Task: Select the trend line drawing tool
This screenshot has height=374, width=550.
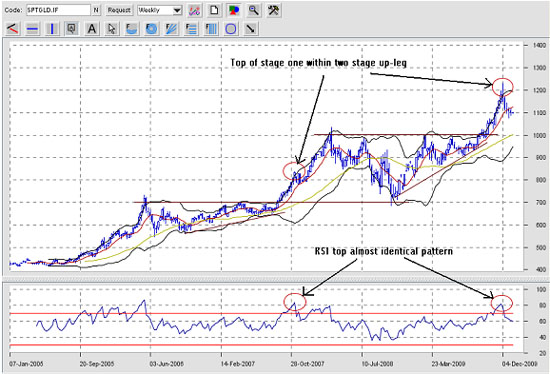Action: tap(13, 29)
